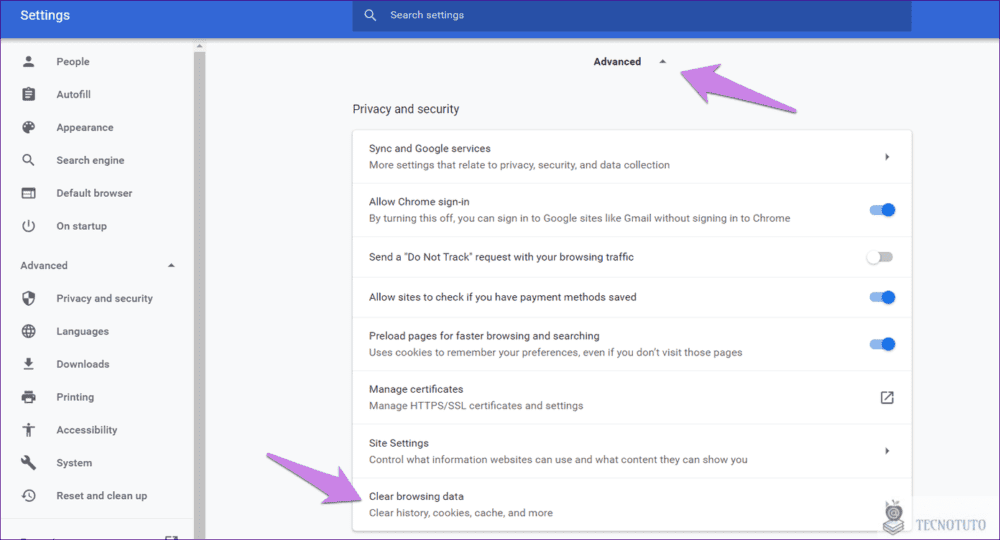This screenshot has width=1000, height=540.
Task: Click the Privacy and security shield icon
Action: pos(28,298)
